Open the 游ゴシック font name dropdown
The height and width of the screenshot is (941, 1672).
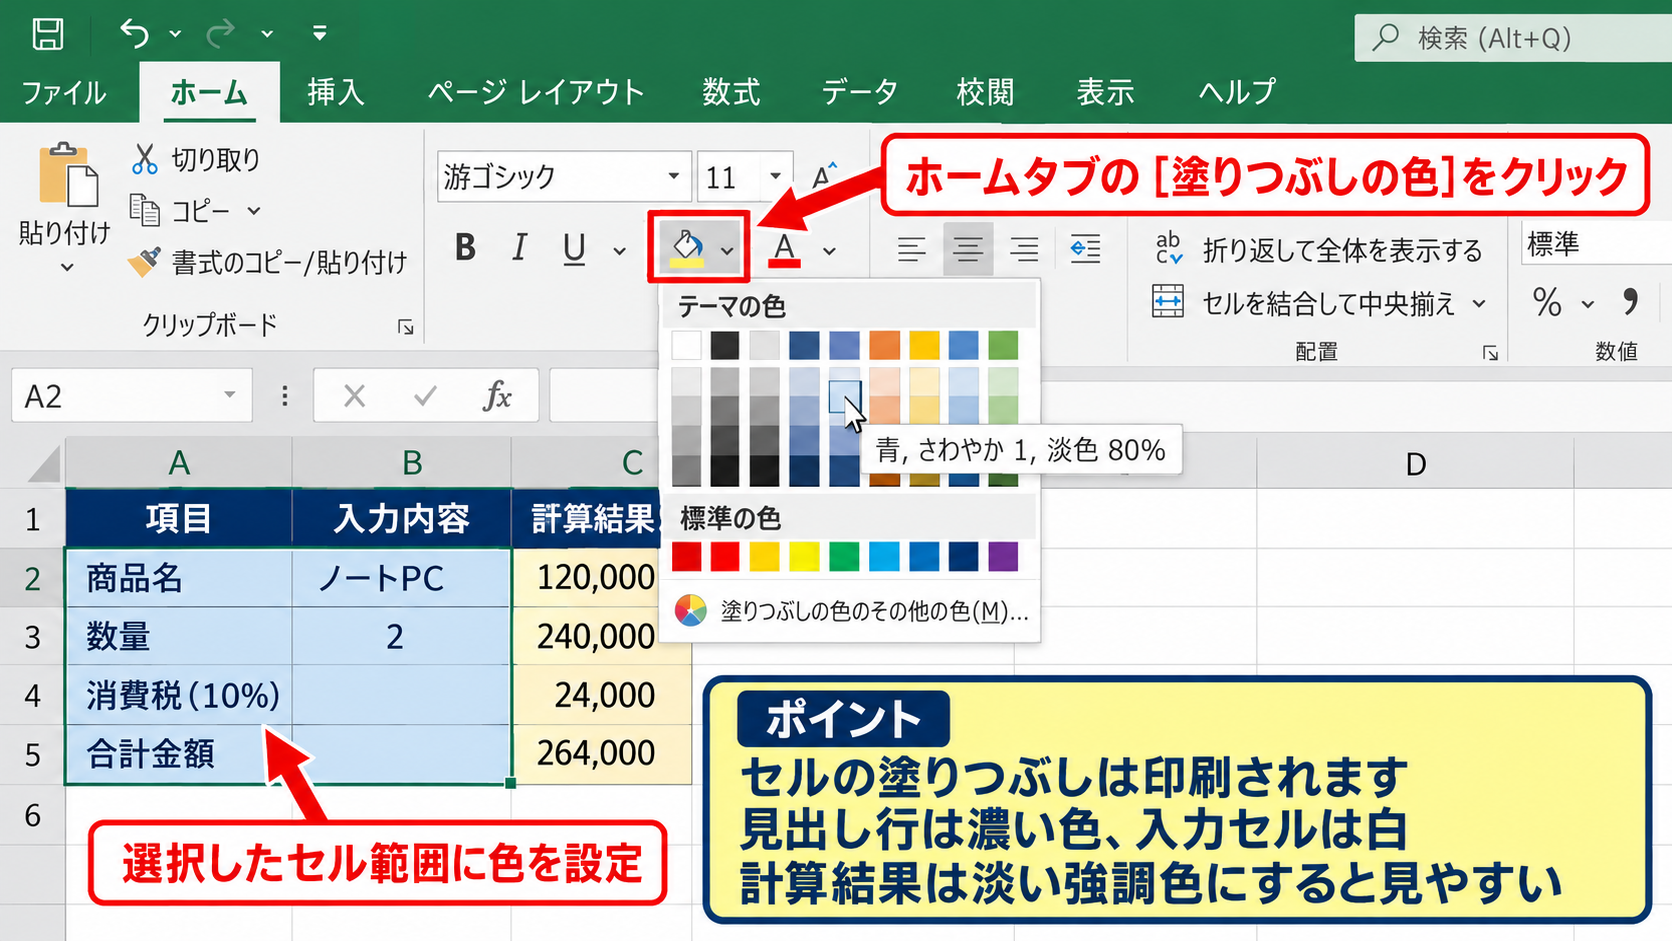(x=674, y=177)
